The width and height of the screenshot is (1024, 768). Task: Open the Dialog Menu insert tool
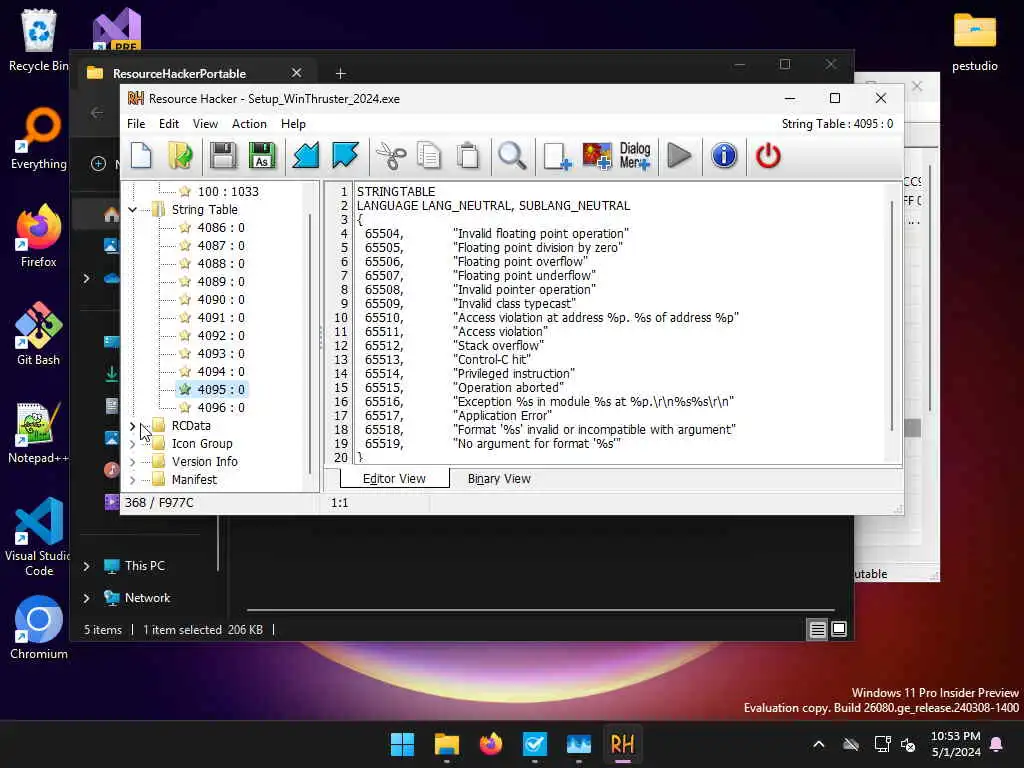635,156
